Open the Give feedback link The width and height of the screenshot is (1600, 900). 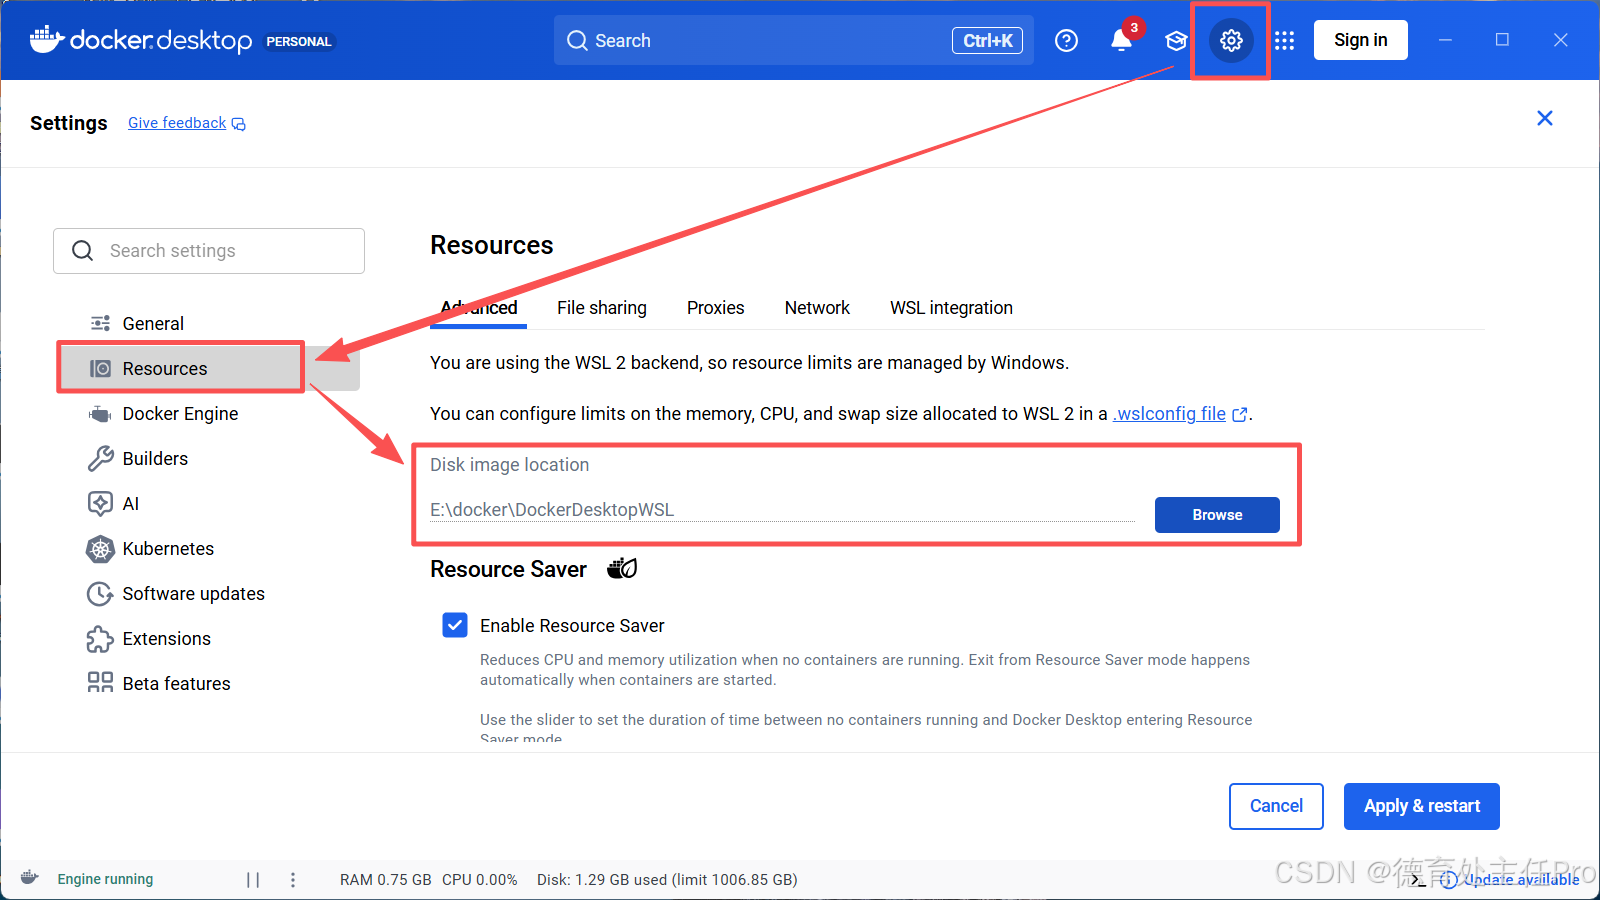pyautogui.click(x=177, y=123)
